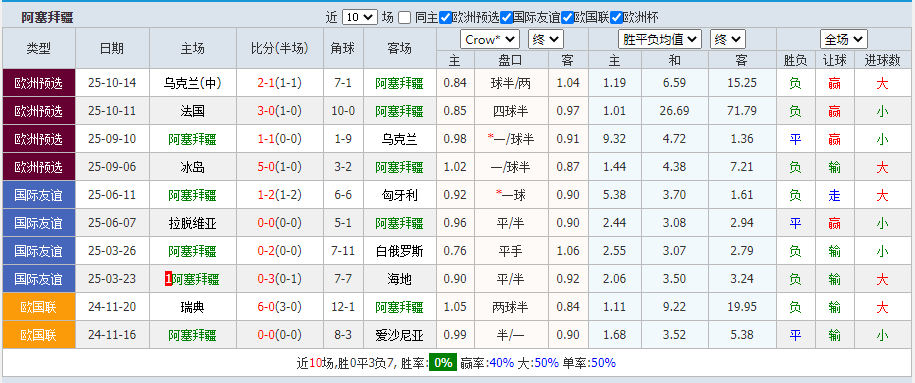Click the 比分(半场) column header
Screen dimensions: 915x383
coord(280,48)
